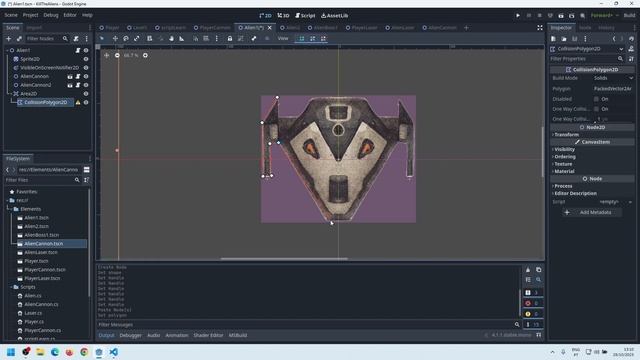The image size is (640, 360).
Task: Enable the Disabled checkbox in inspector
Action: (596, 99)
